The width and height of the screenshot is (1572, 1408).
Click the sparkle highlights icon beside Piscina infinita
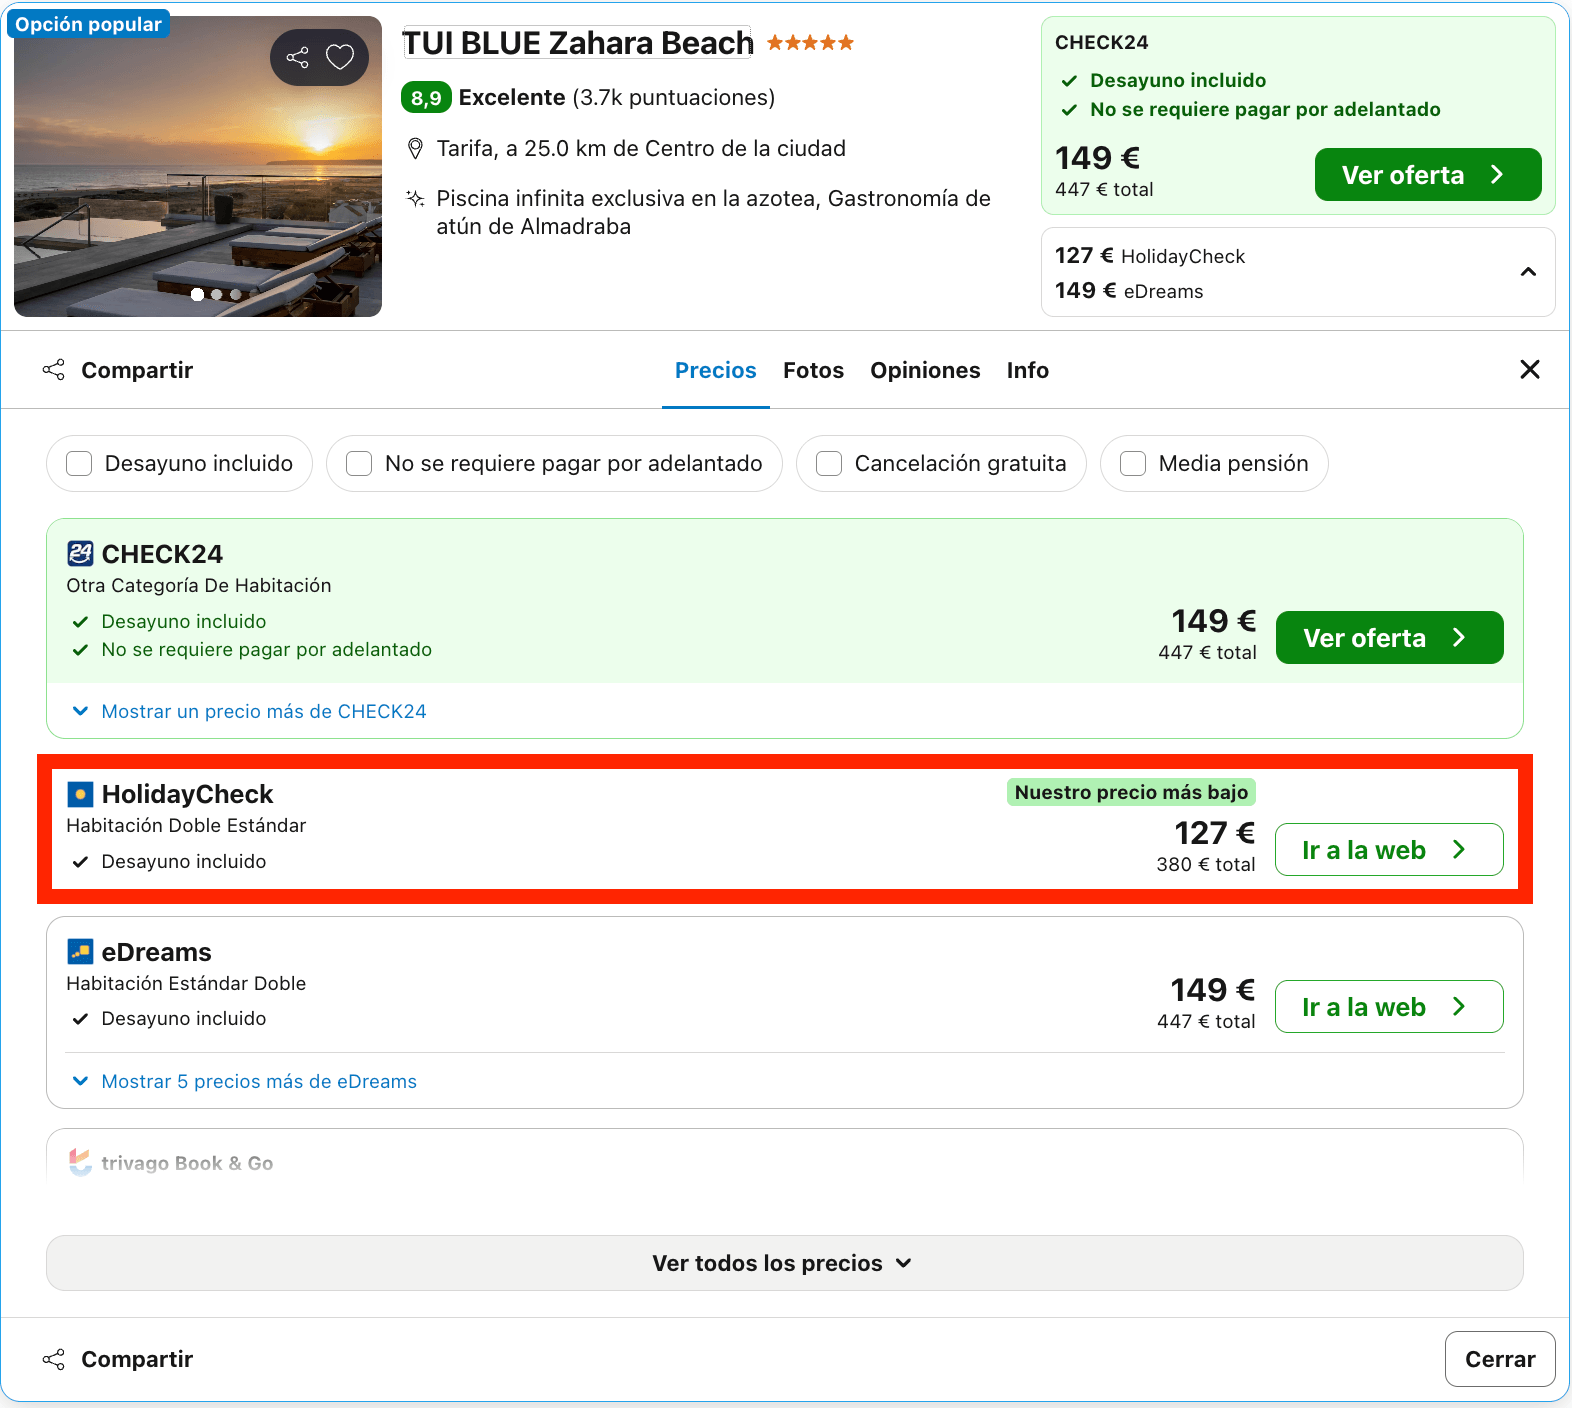415,198
